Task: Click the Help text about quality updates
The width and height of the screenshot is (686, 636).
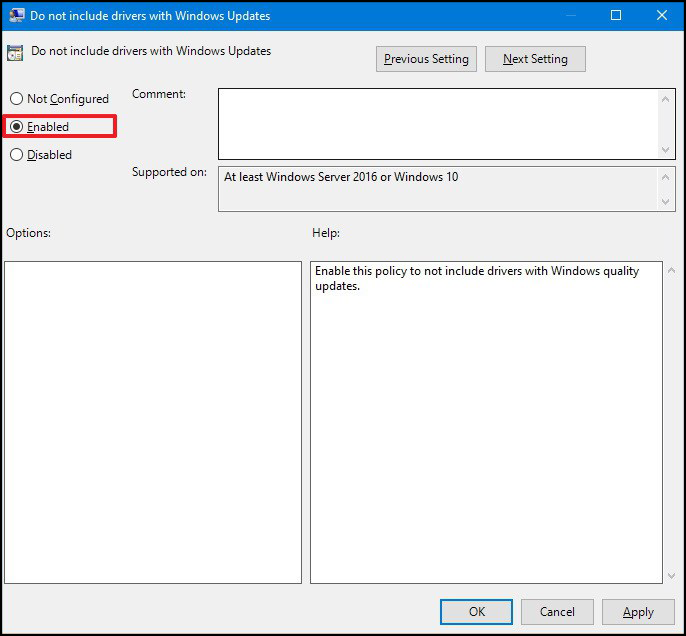Action: (477, 278)
